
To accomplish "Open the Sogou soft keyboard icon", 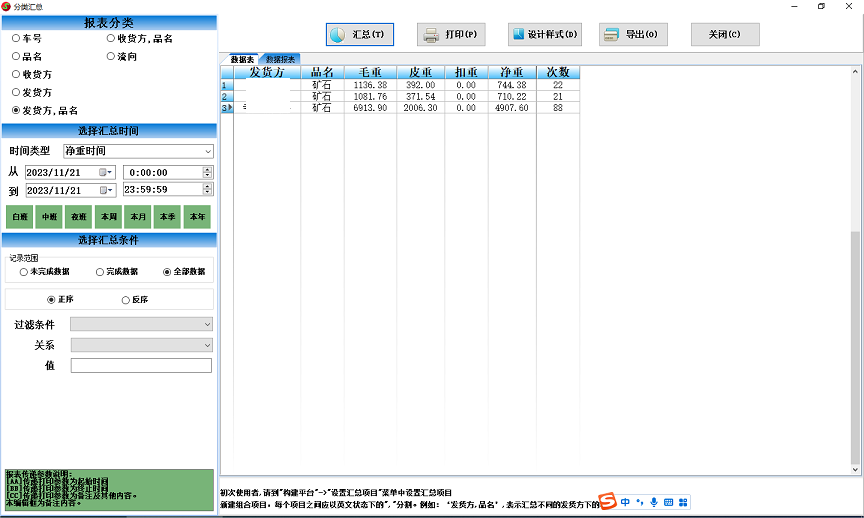I will (668, 501).
